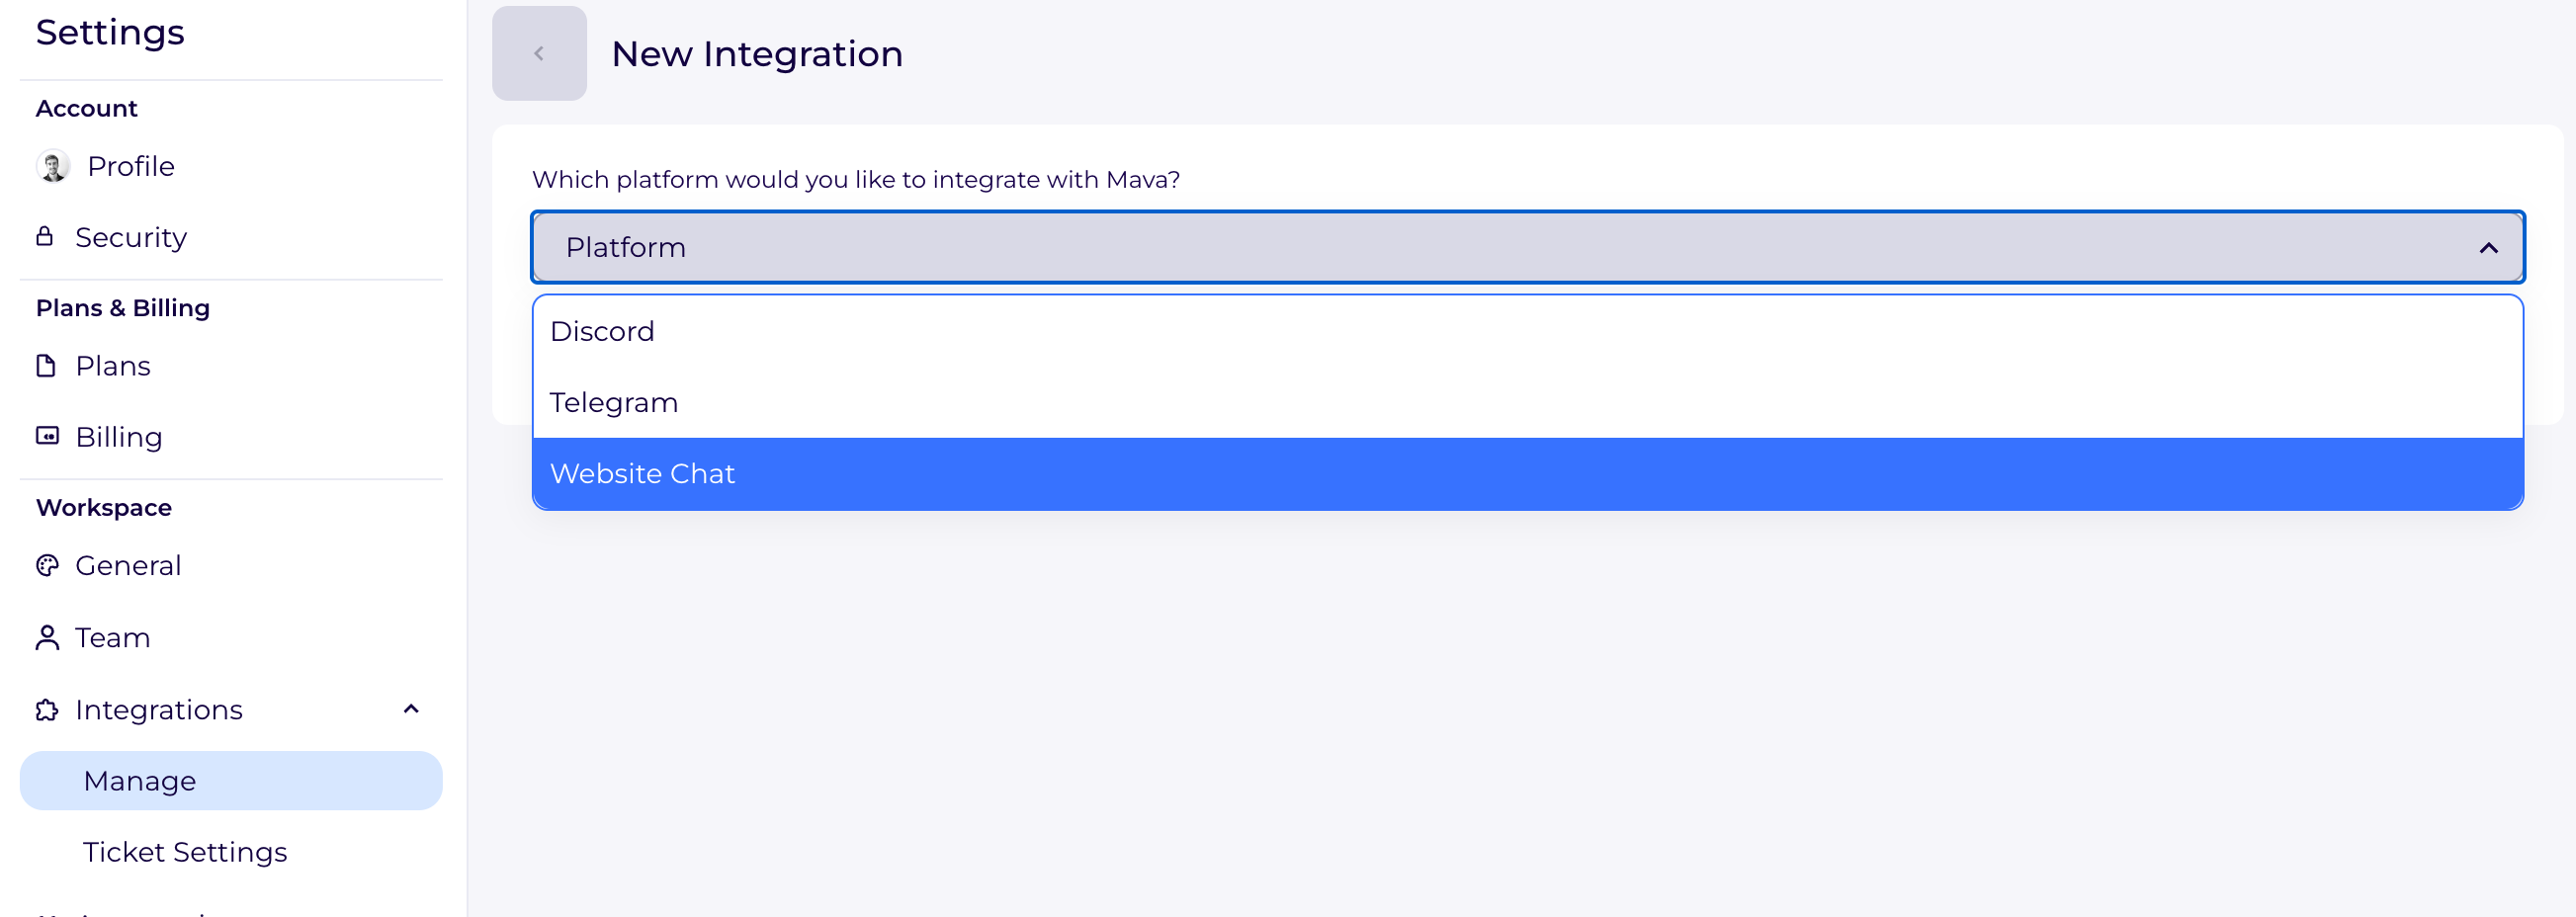Choose Telegram from the platform list
This screenshot has width=2576, height=917.
pos(614,403)
